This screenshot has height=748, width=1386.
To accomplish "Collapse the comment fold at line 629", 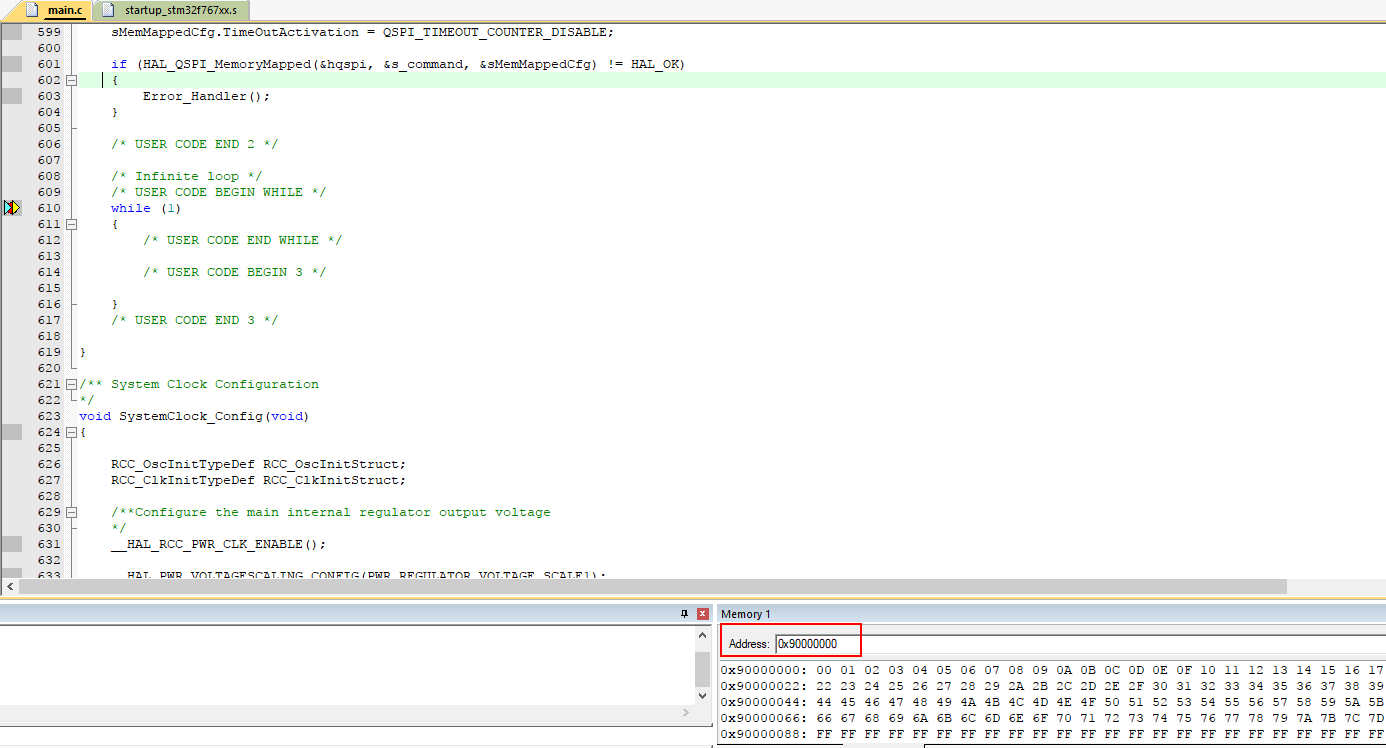I will pyautogui.click(x=71, y=512).
